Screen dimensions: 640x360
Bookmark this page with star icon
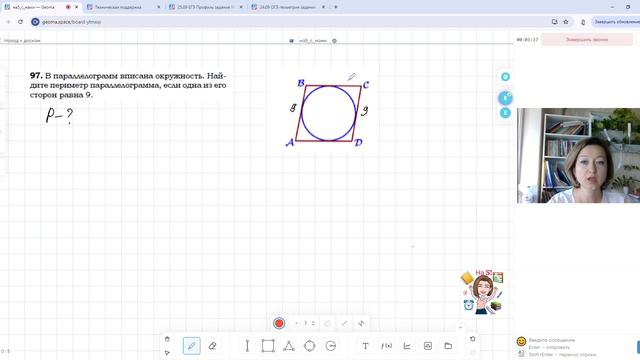pos(566,22)
